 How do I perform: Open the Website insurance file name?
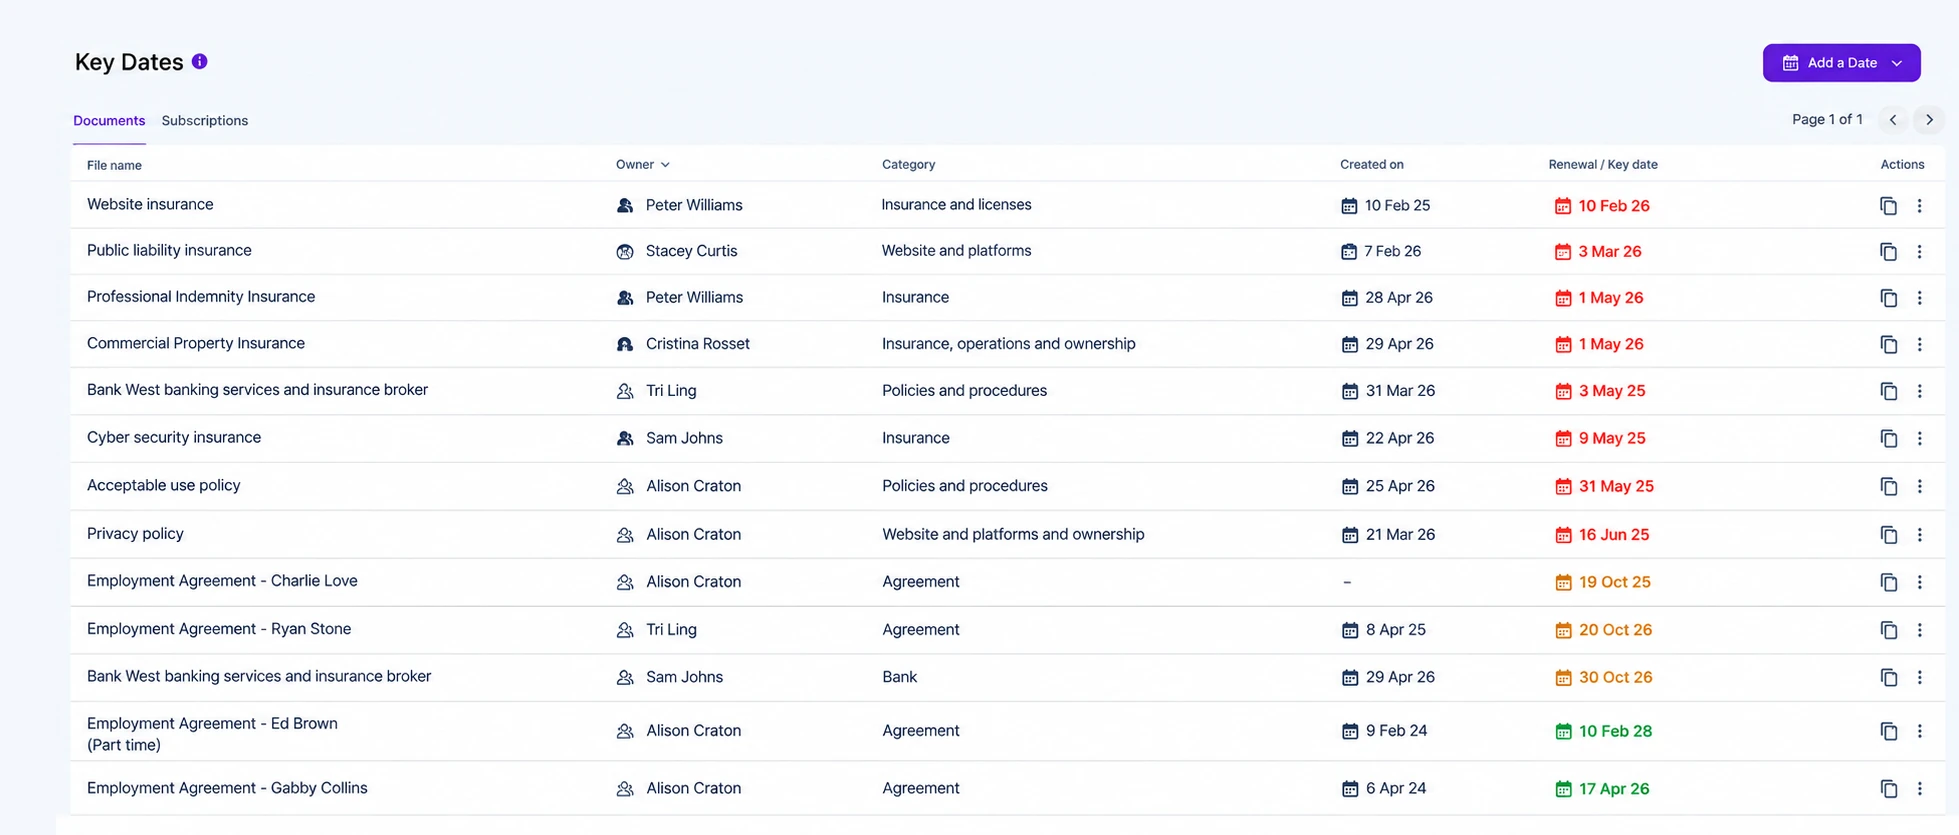(x=150, y=204)
